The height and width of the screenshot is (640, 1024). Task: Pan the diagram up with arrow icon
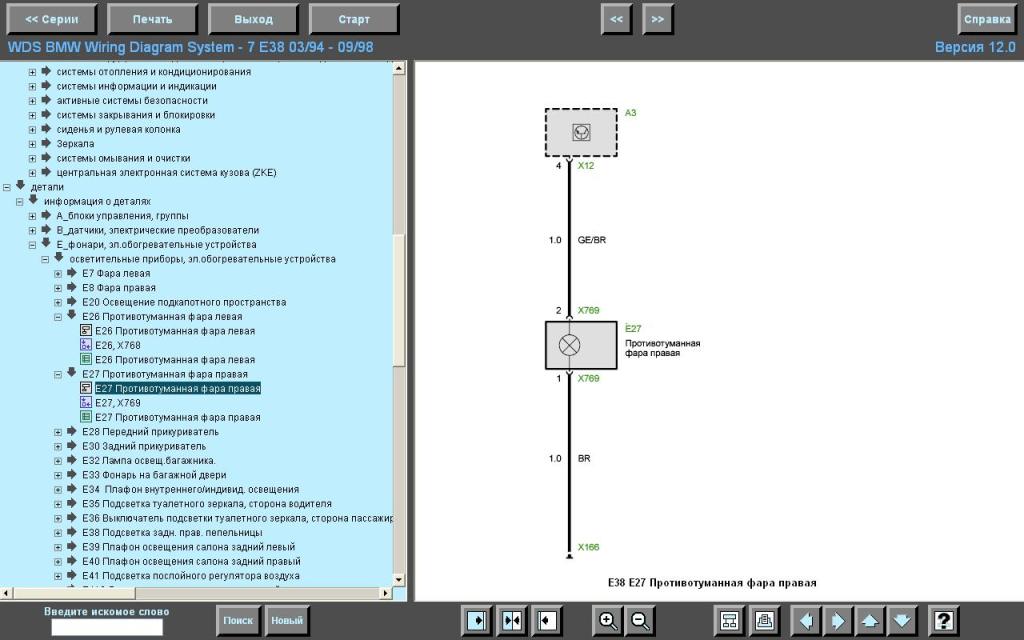[x=870, y=620]
